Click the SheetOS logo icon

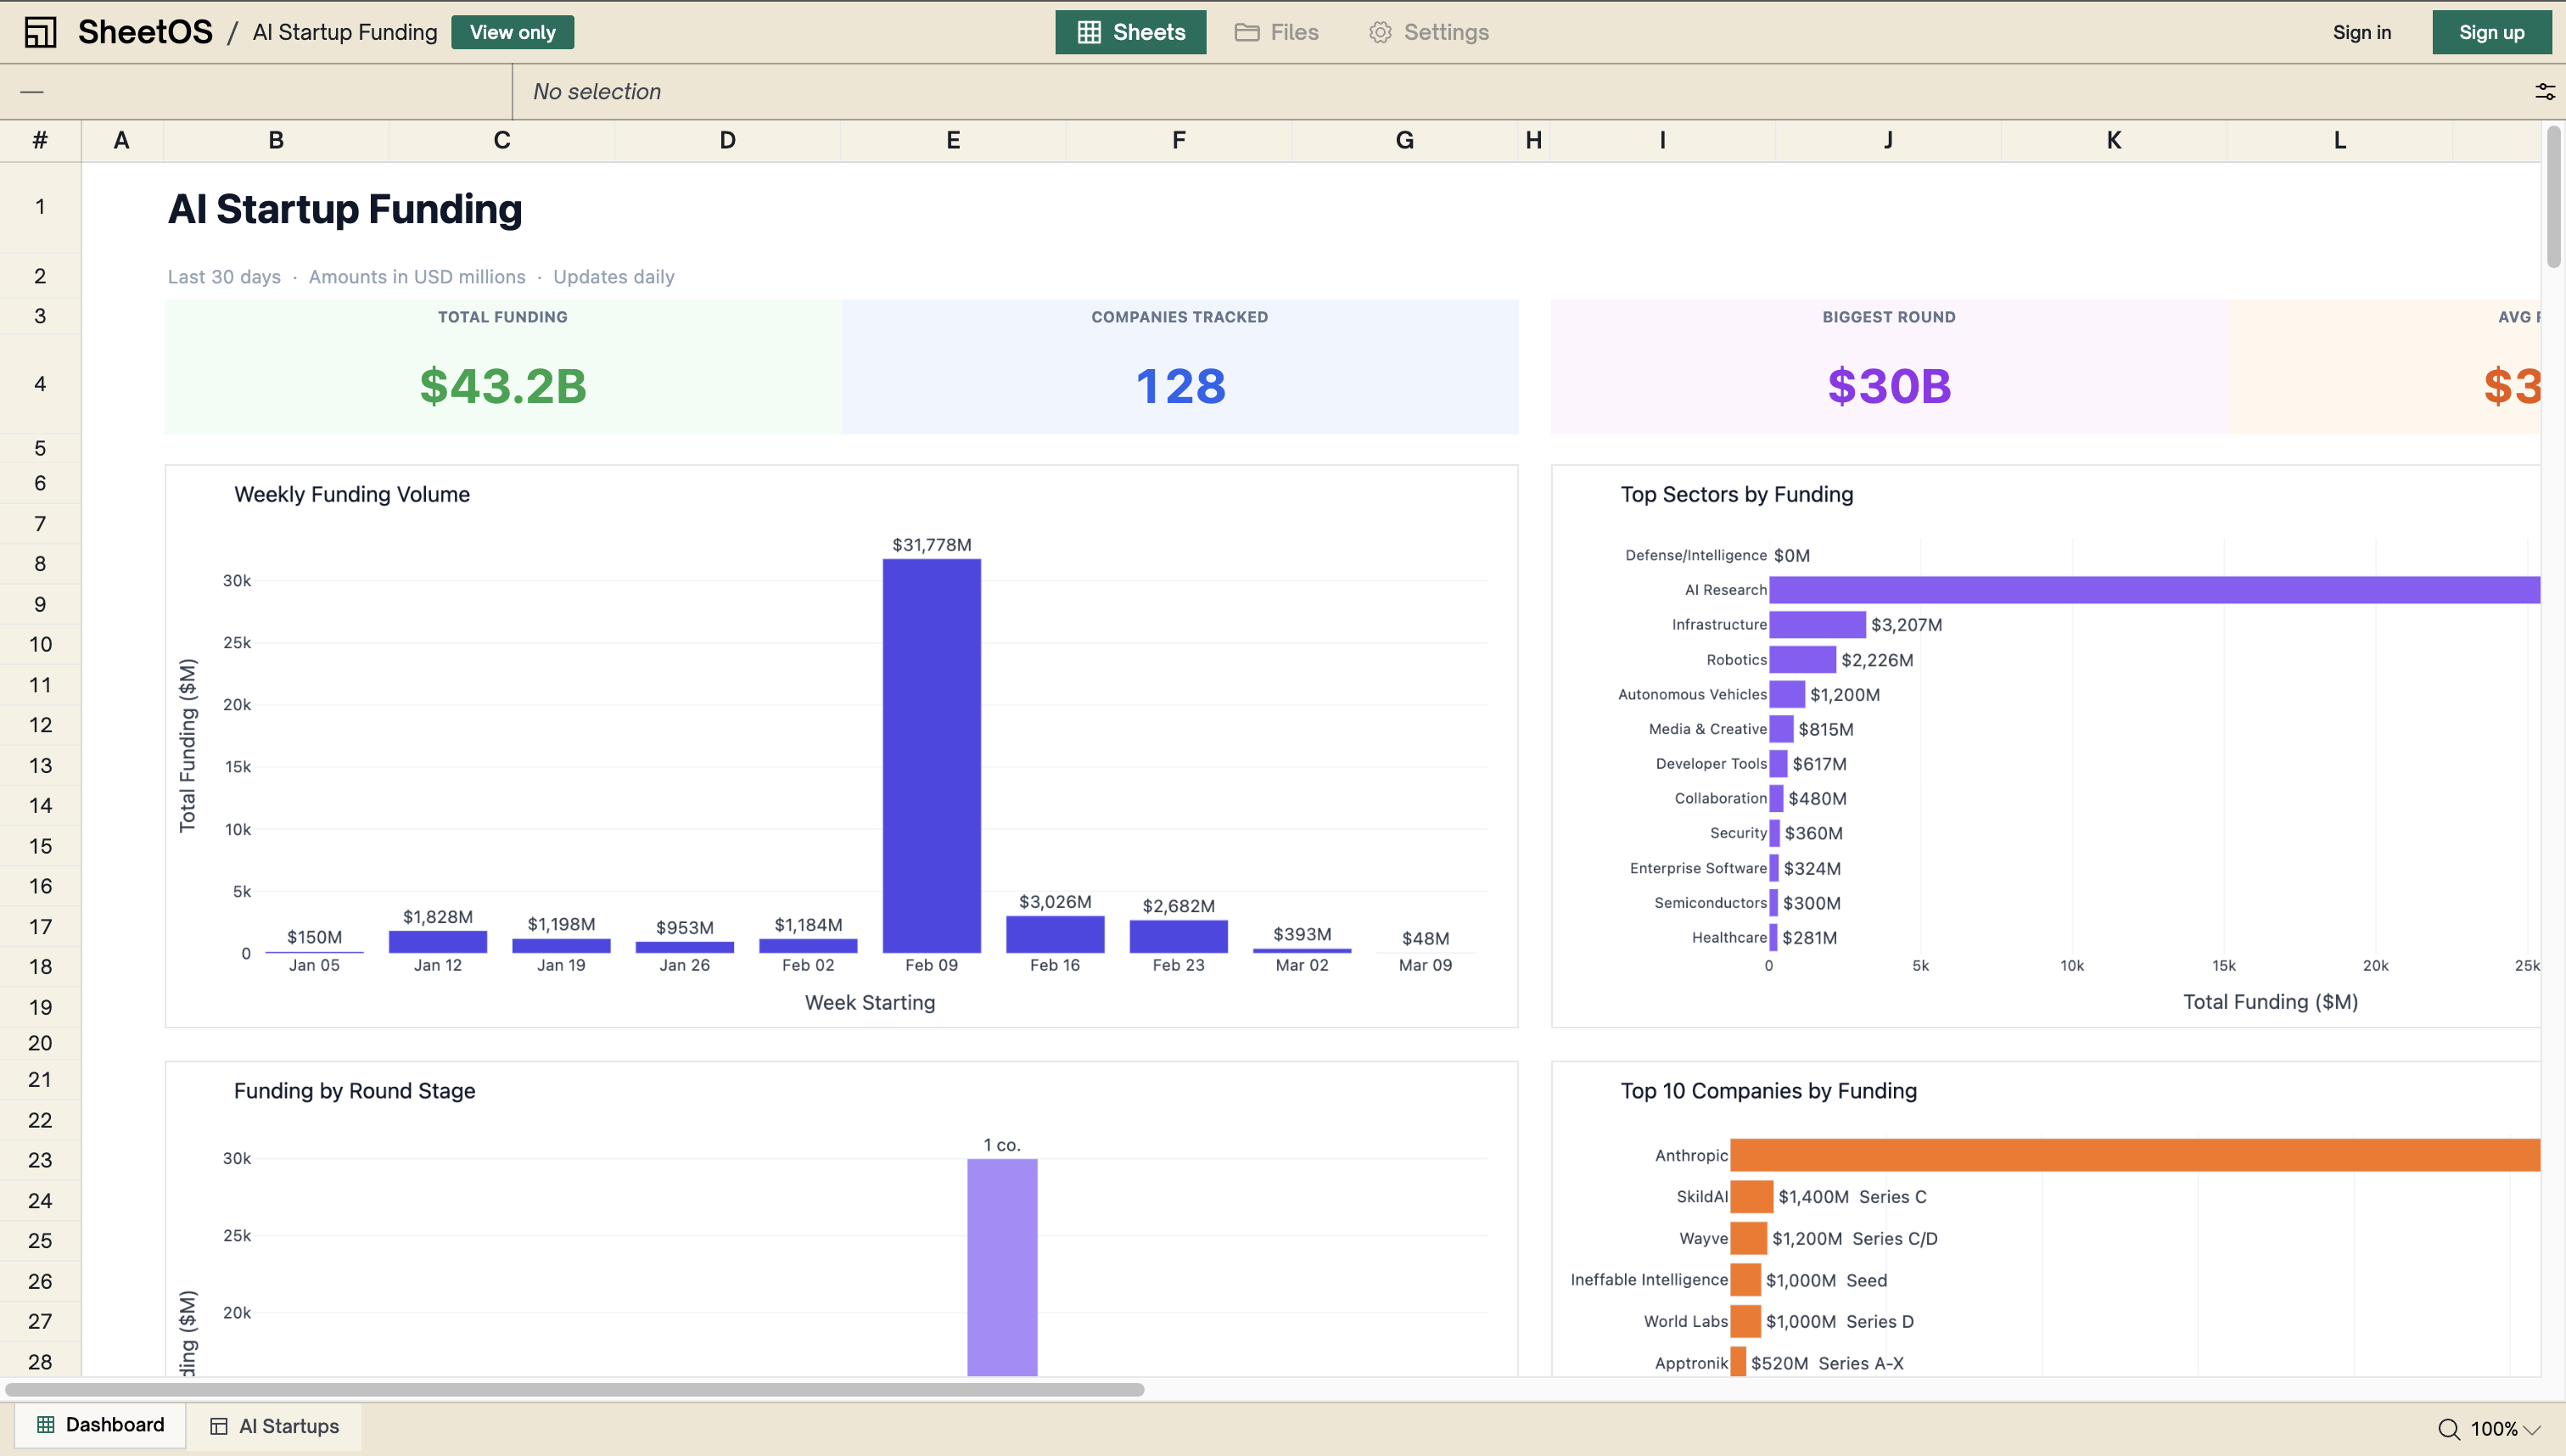pos(41,31)
